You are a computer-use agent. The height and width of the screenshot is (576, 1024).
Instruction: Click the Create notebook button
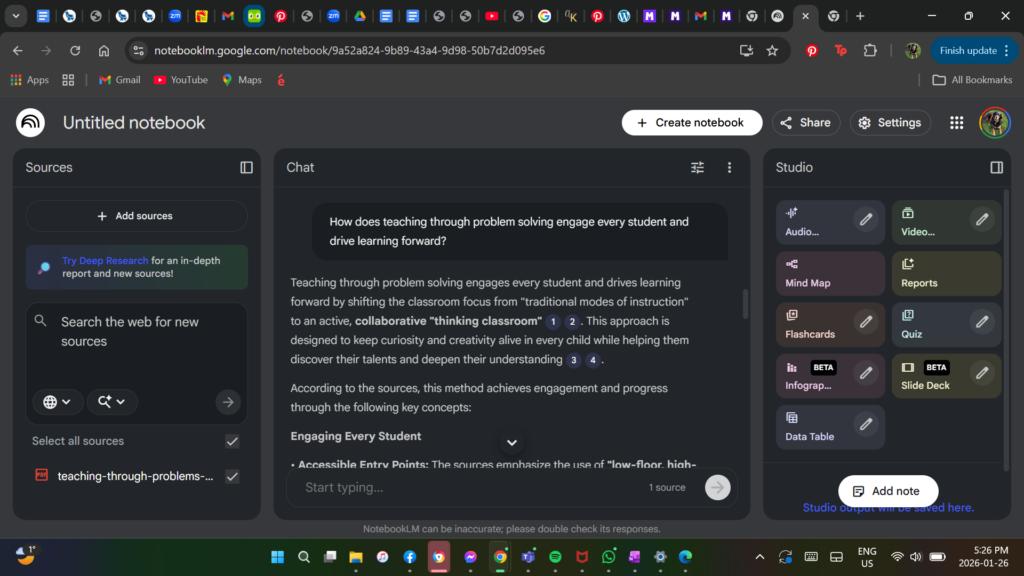click(692, 123)
